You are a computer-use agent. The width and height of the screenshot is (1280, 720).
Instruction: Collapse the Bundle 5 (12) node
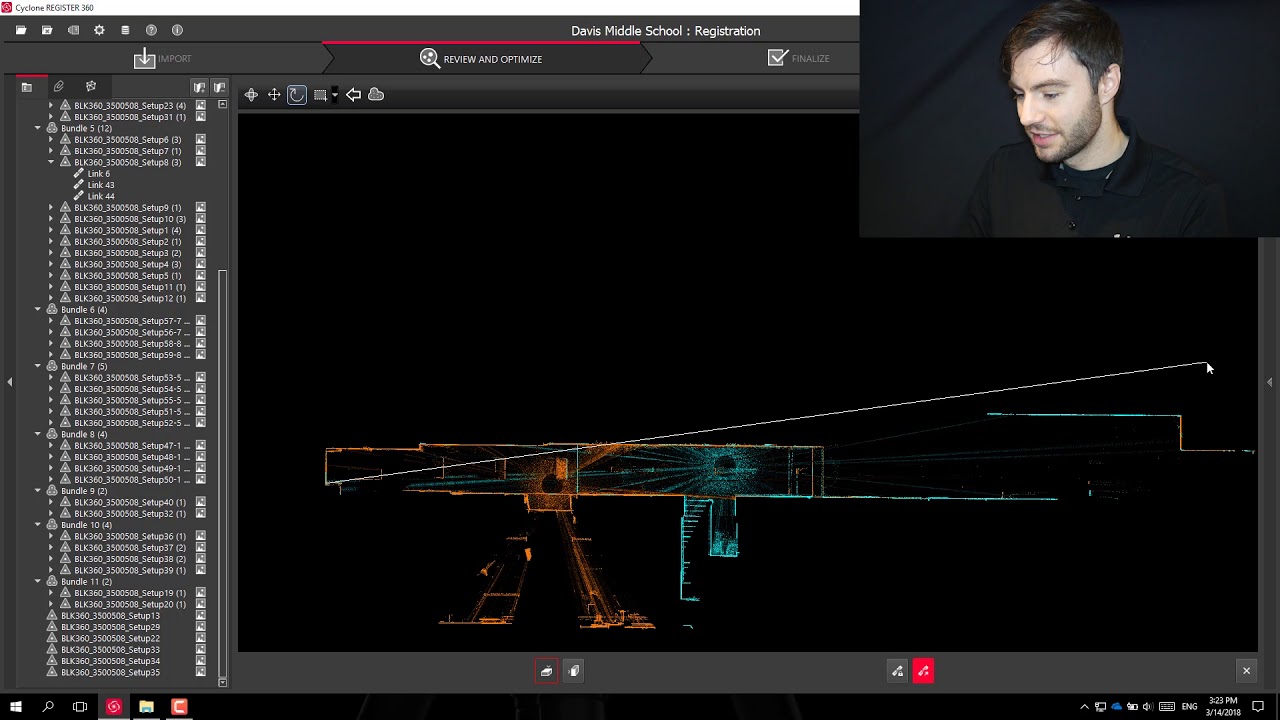pyautogui.click(x=38, y=128)
